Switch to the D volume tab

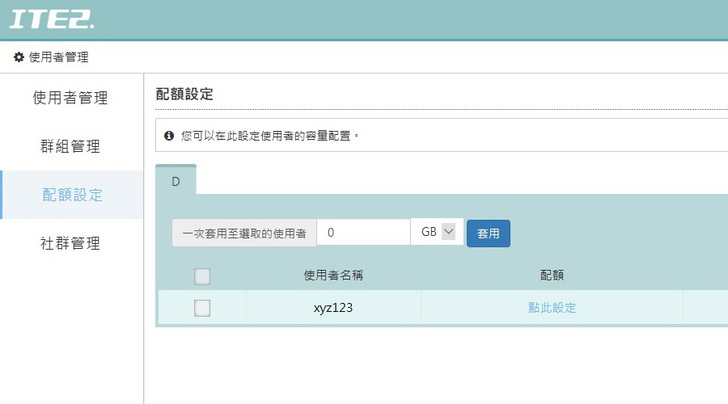coord(176,181)
